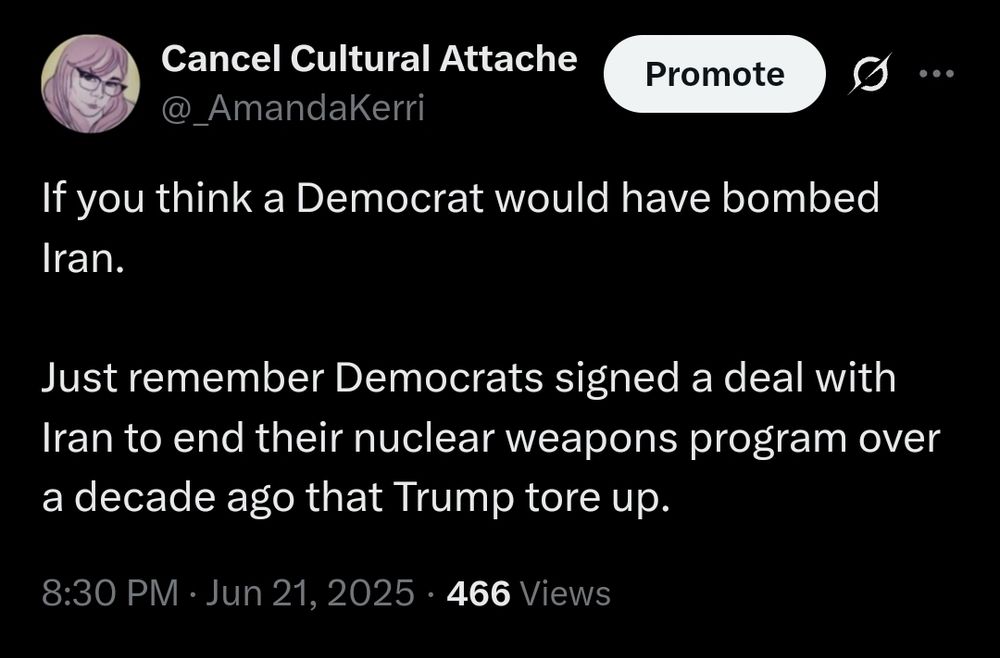This screenshot has width=1000, height=658.
Task: Click the word 'Attache' in the display name
Action: pos(508,59)
